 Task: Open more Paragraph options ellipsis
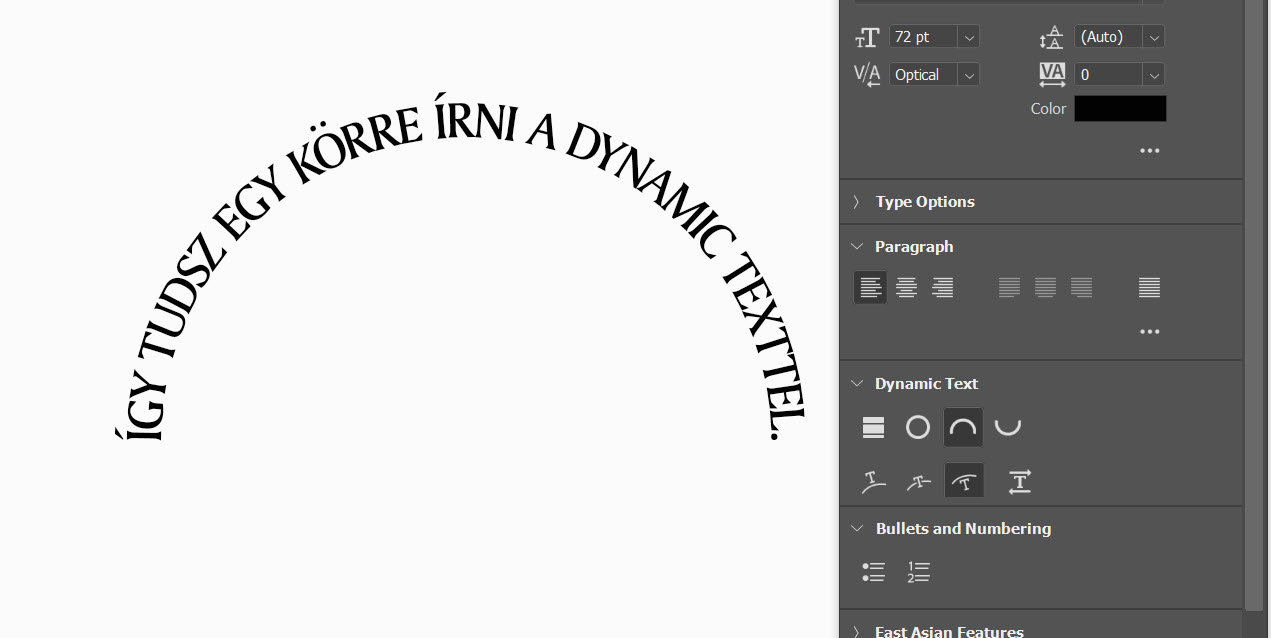(x=1149, y=332)
